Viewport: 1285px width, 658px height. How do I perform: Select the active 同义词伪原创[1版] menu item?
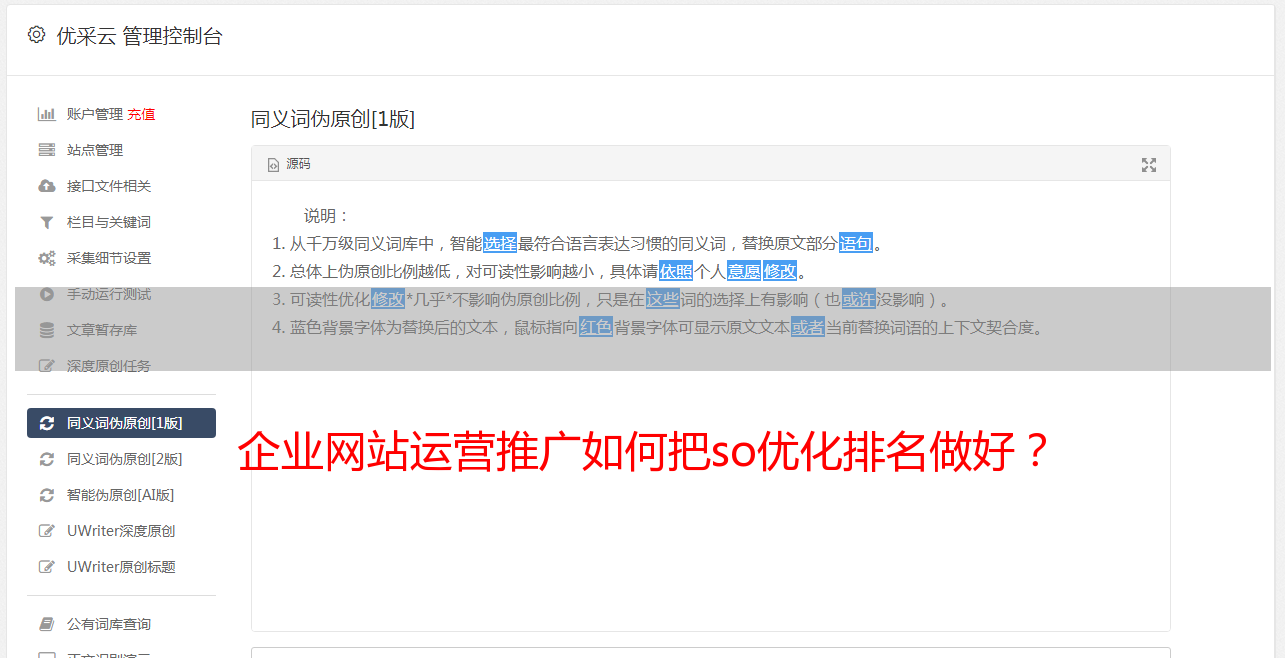click(x=121, y=423)
